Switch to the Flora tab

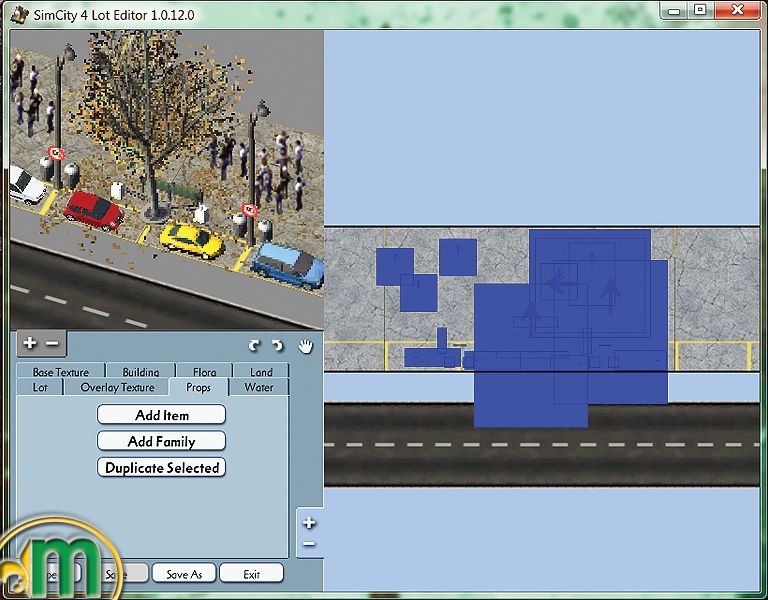point(204,371)
